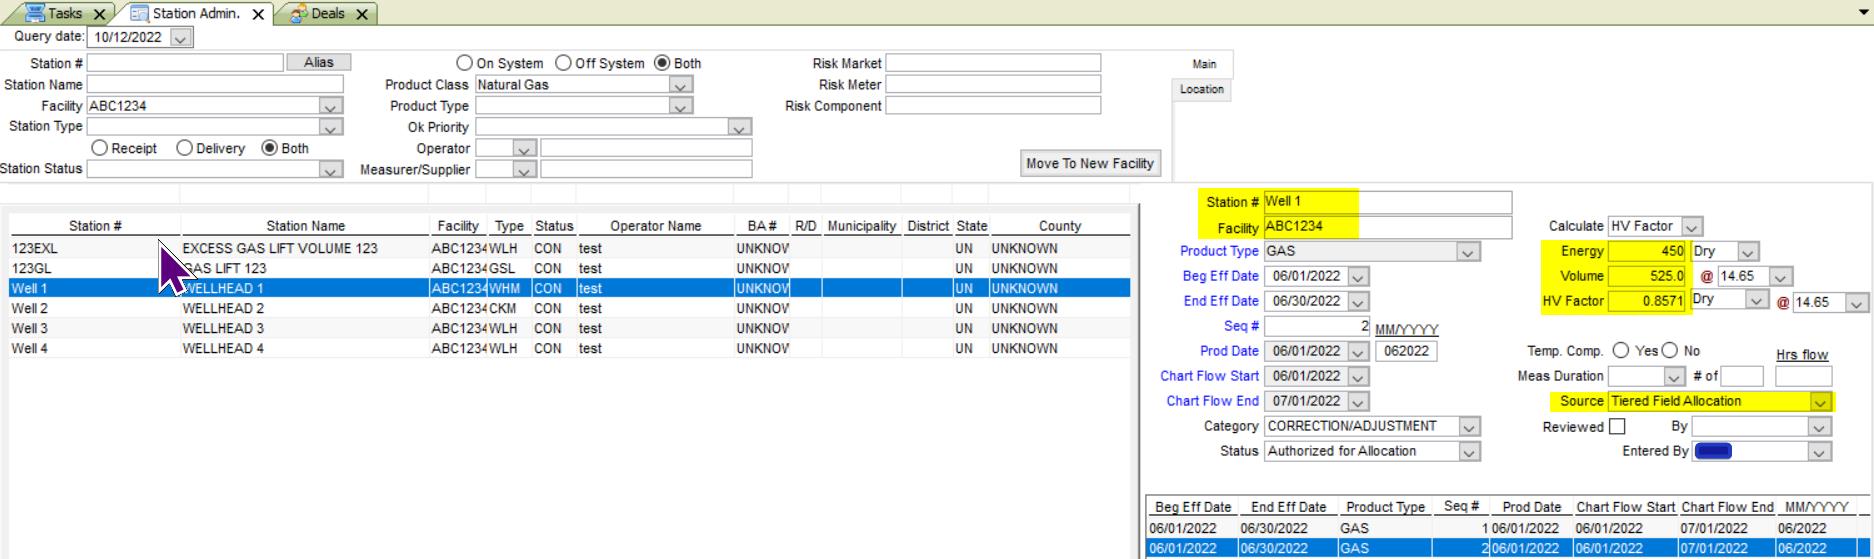1874x559 pixels.
Task: Close the Tasks tab
Action: (99, 14)
